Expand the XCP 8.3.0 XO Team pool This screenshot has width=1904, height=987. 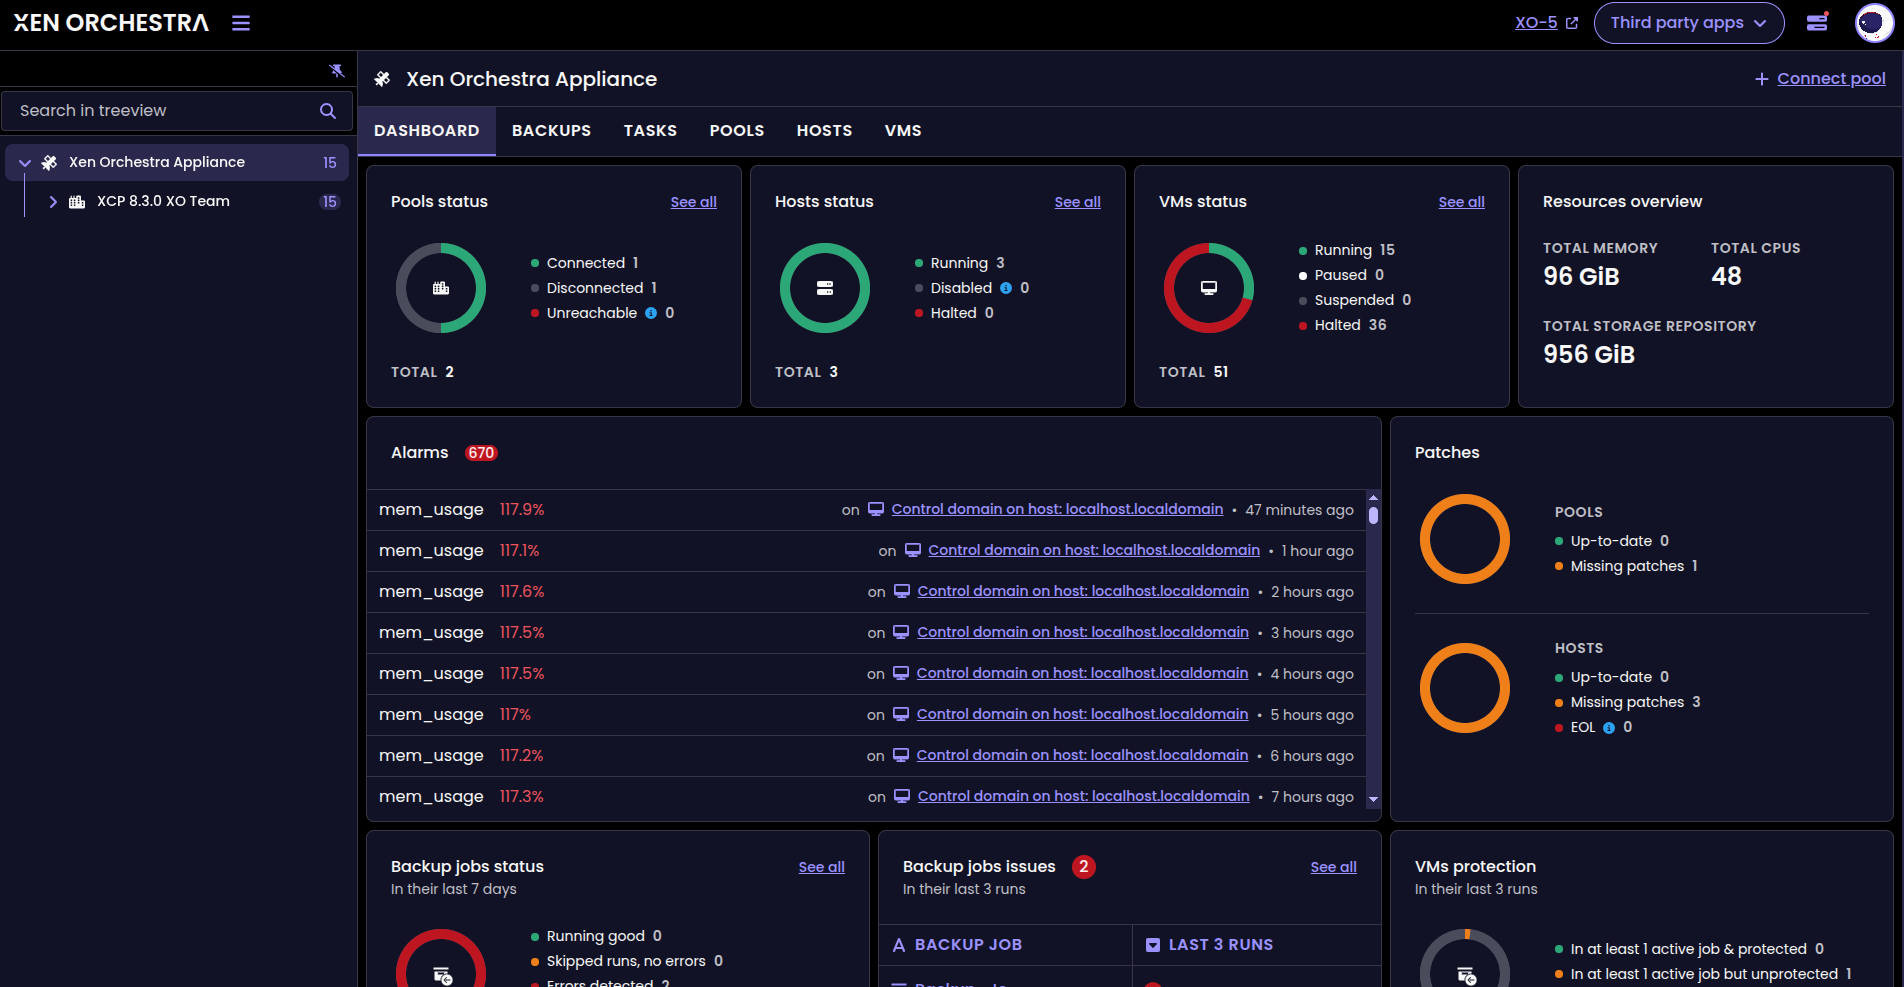[53, 202]
